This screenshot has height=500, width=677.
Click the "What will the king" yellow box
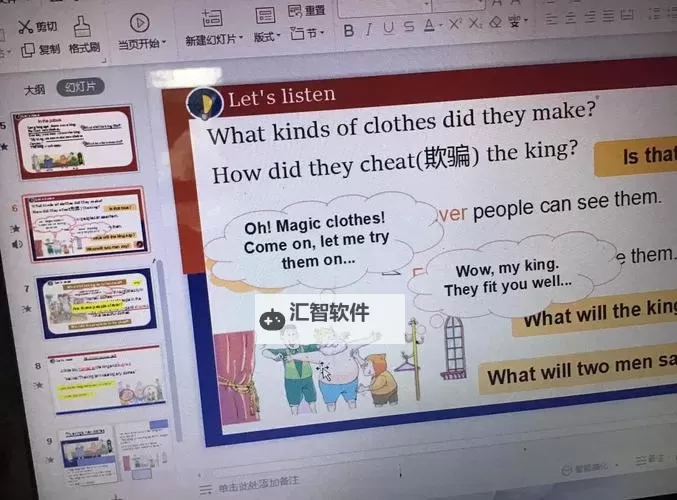pyautogui.click(x=595, y=315)
